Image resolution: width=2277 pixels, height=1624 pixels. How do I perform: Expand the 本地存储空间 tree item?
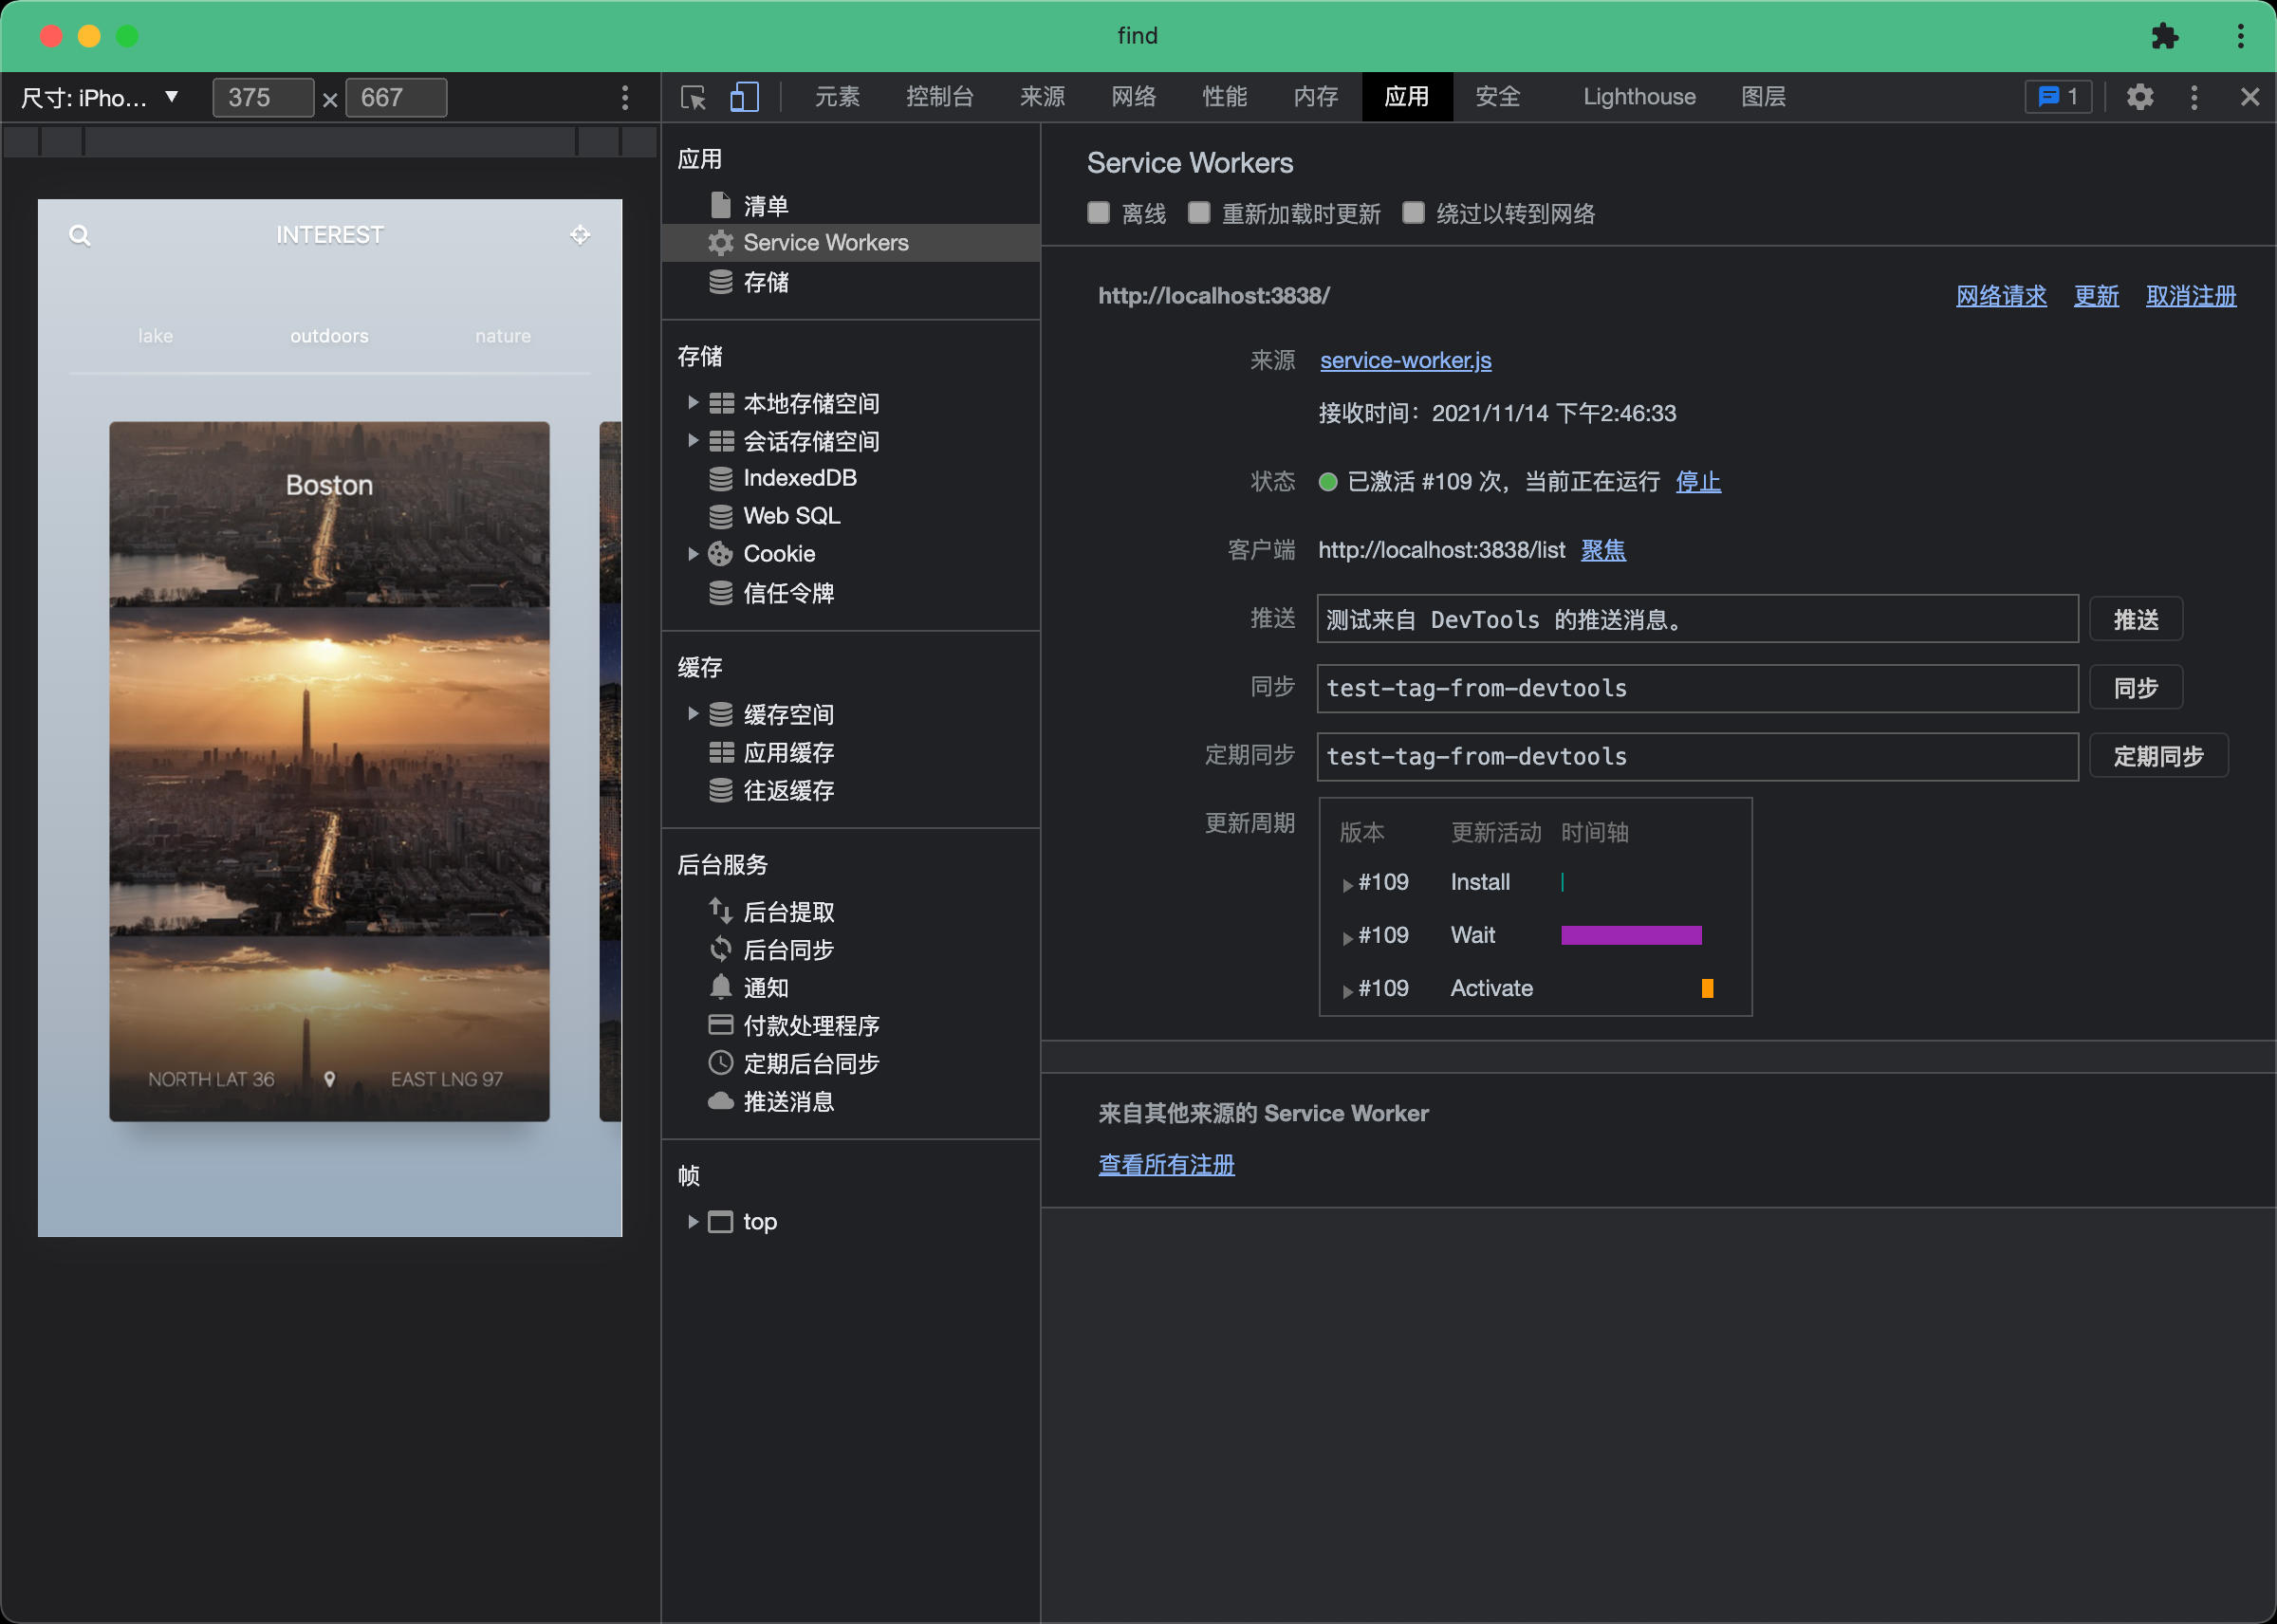pos(694,403)
